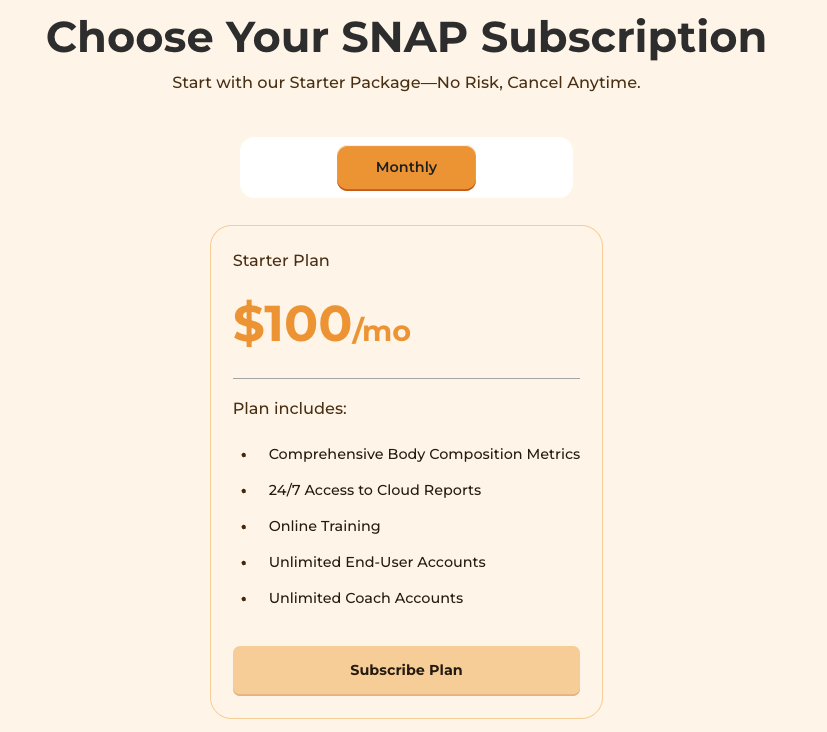This screenshot has width=827, height=732.
Task: Click bullet beside Comprehensive Body Composition Metrics
Action: pos(244,455)
